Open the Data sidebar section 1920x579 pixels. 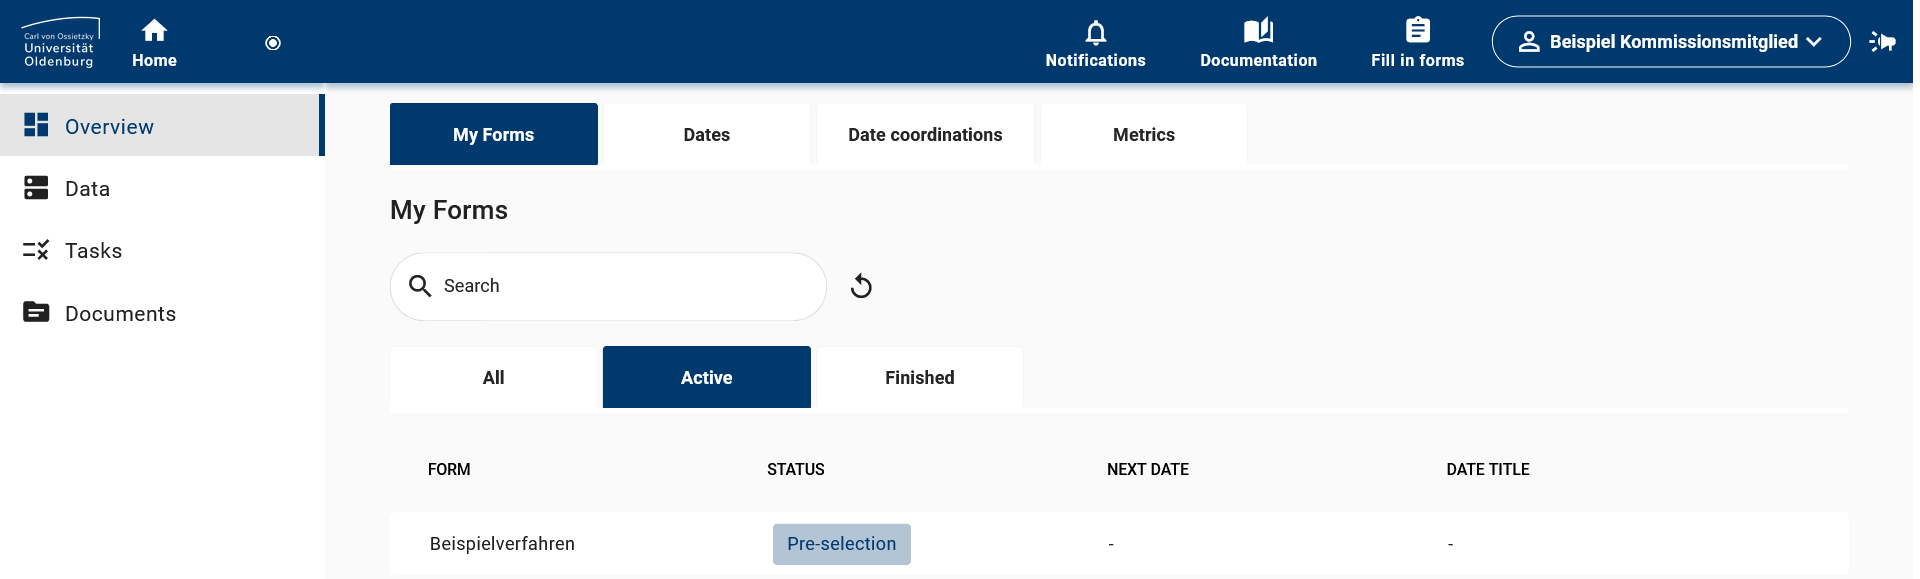(87, 189)
